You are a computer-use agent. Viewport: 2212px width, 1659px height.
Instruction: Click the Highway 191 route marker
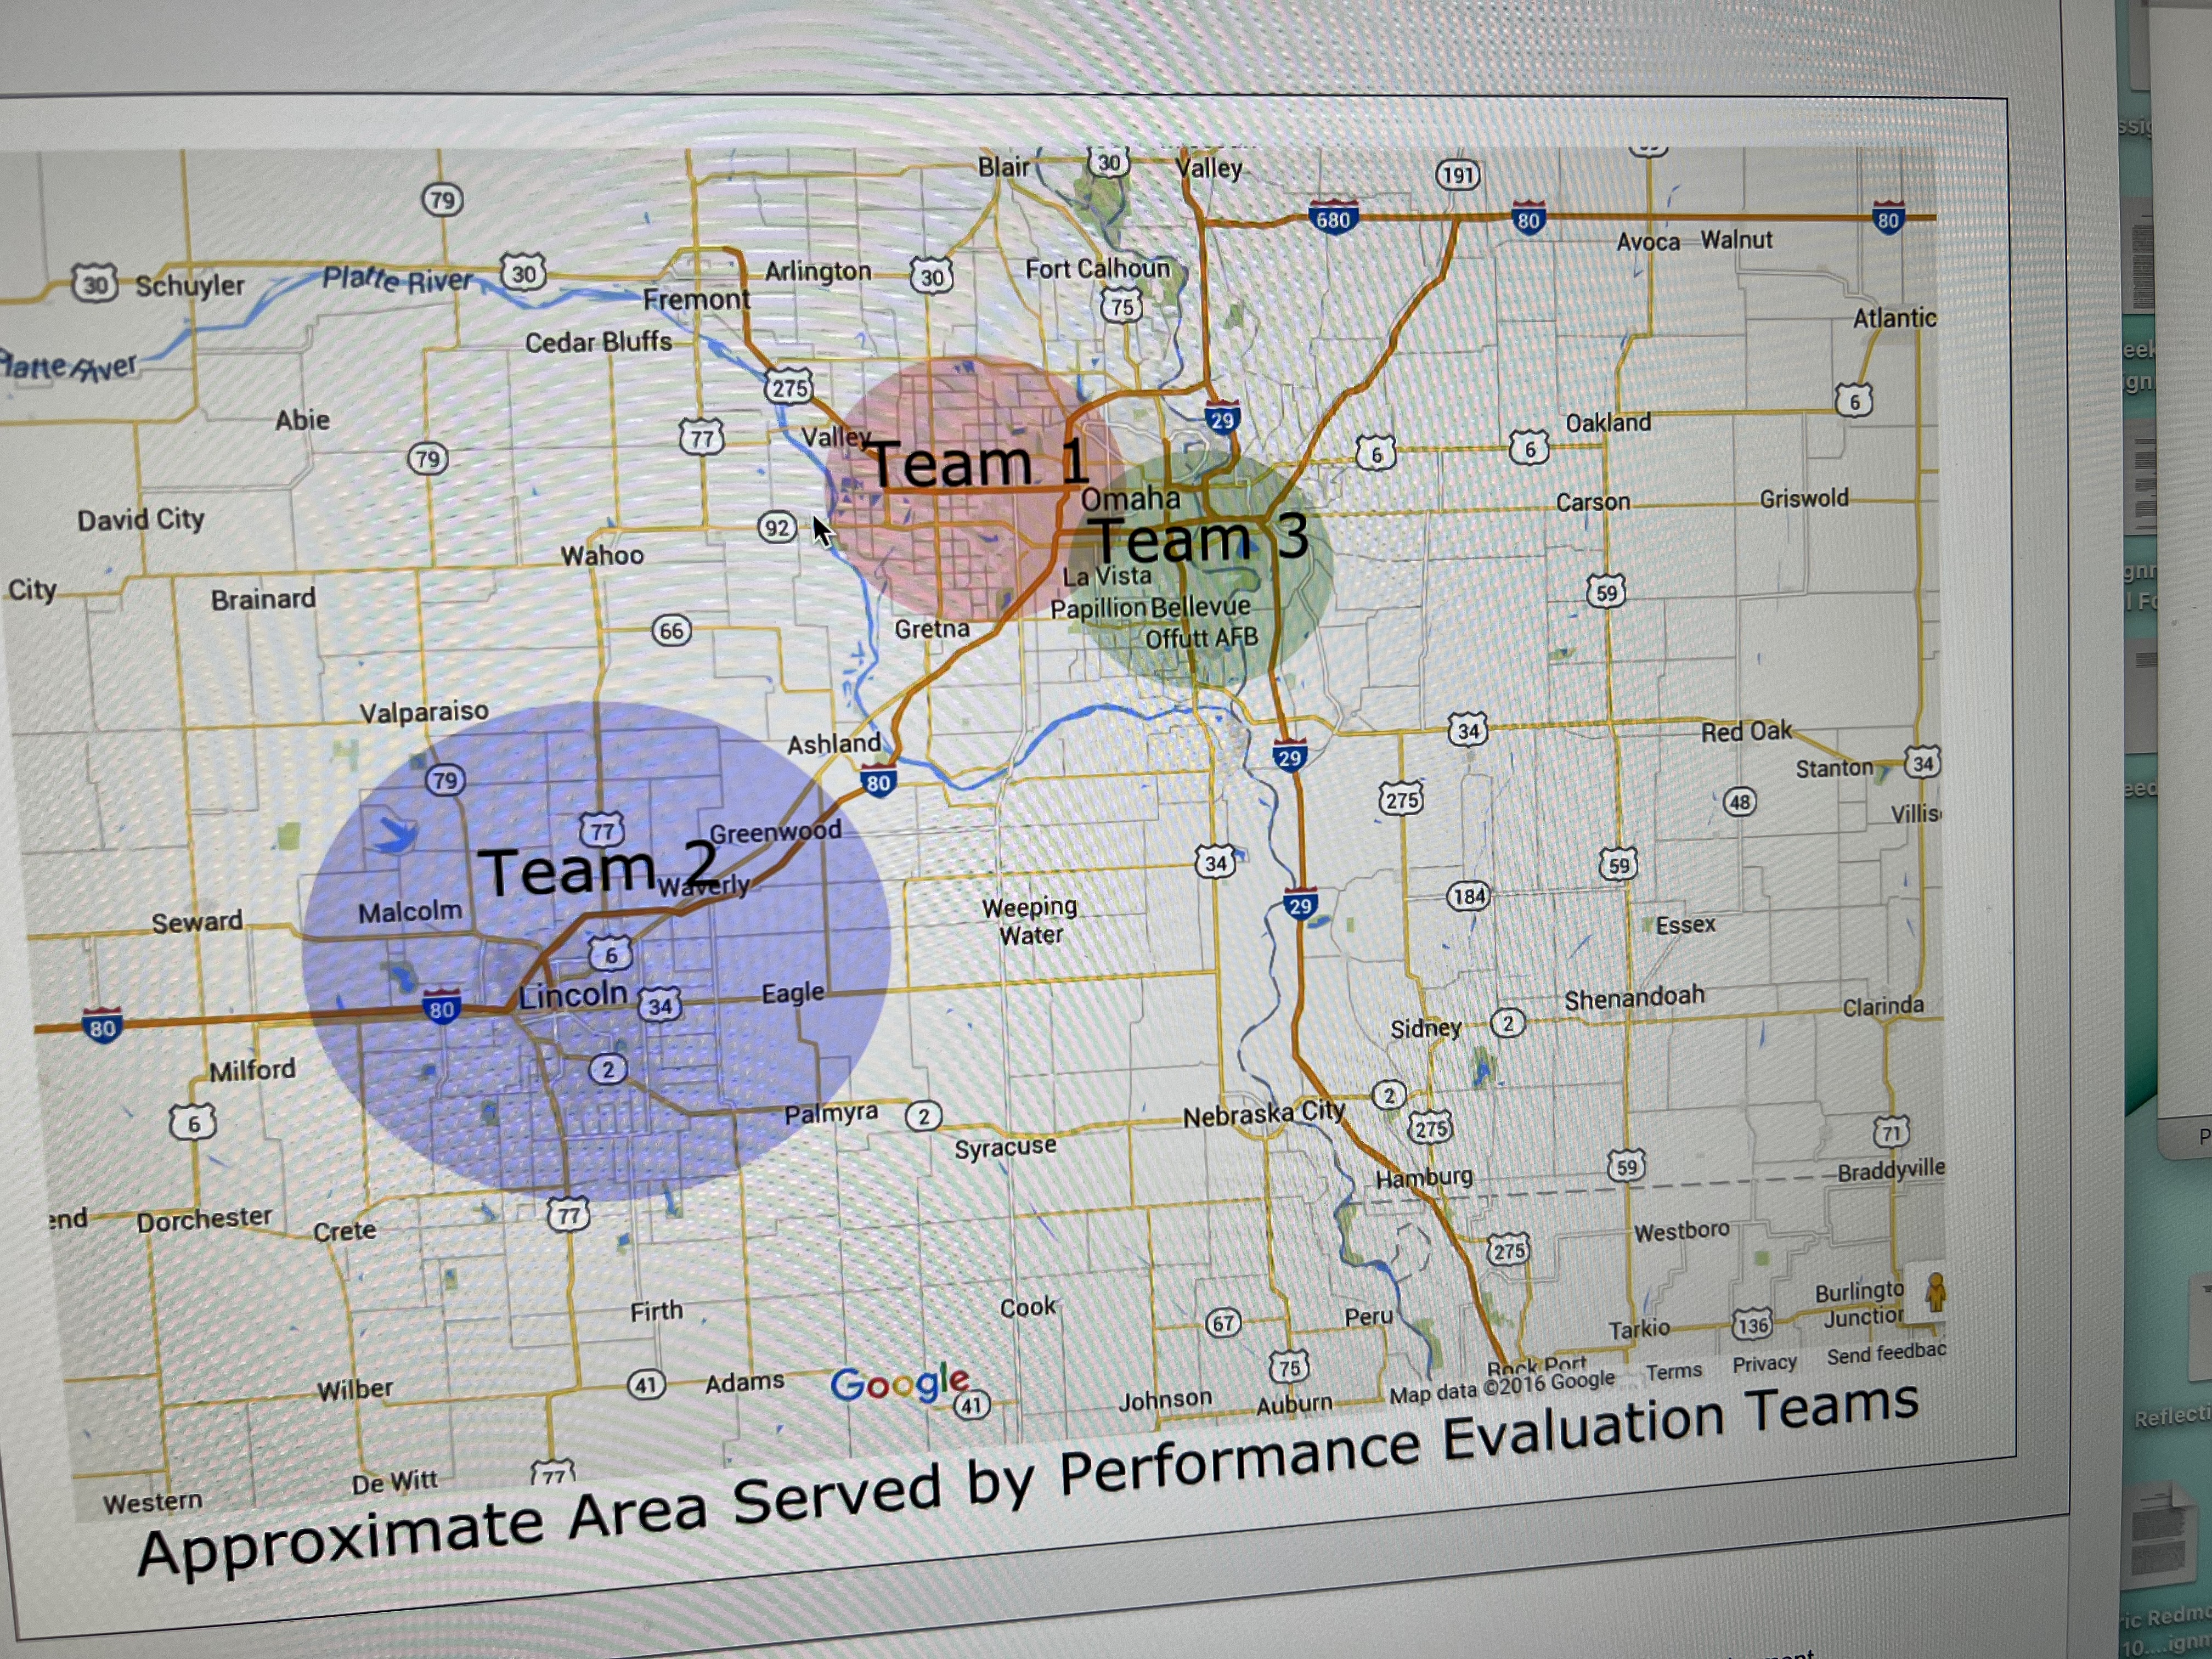1458,176
